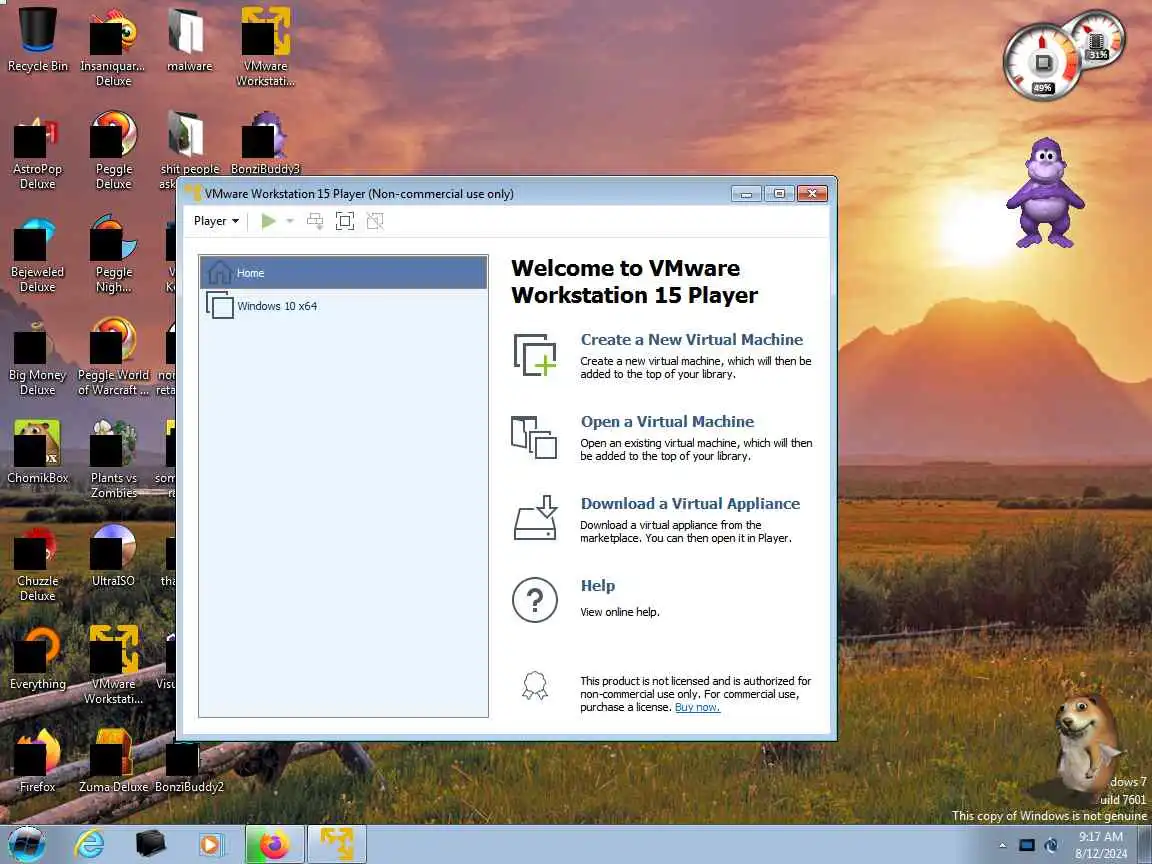This screenshot has width=1152, height=864.
Task: Select Peggle World of Warcraft desktop icon
Action: [x=113, y=356]
